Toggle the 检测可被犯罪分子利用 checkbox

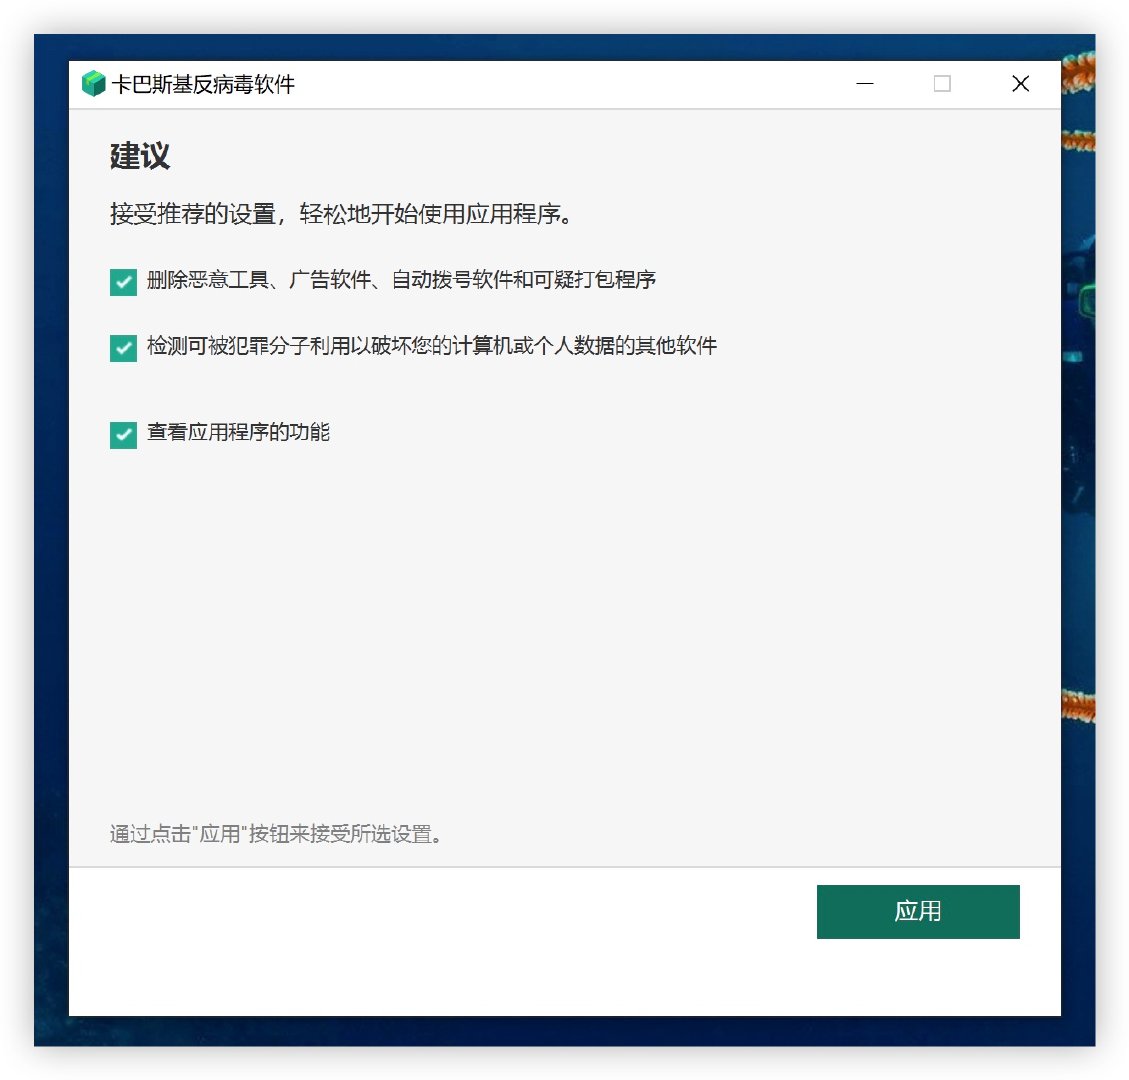(x=123, y=348)
